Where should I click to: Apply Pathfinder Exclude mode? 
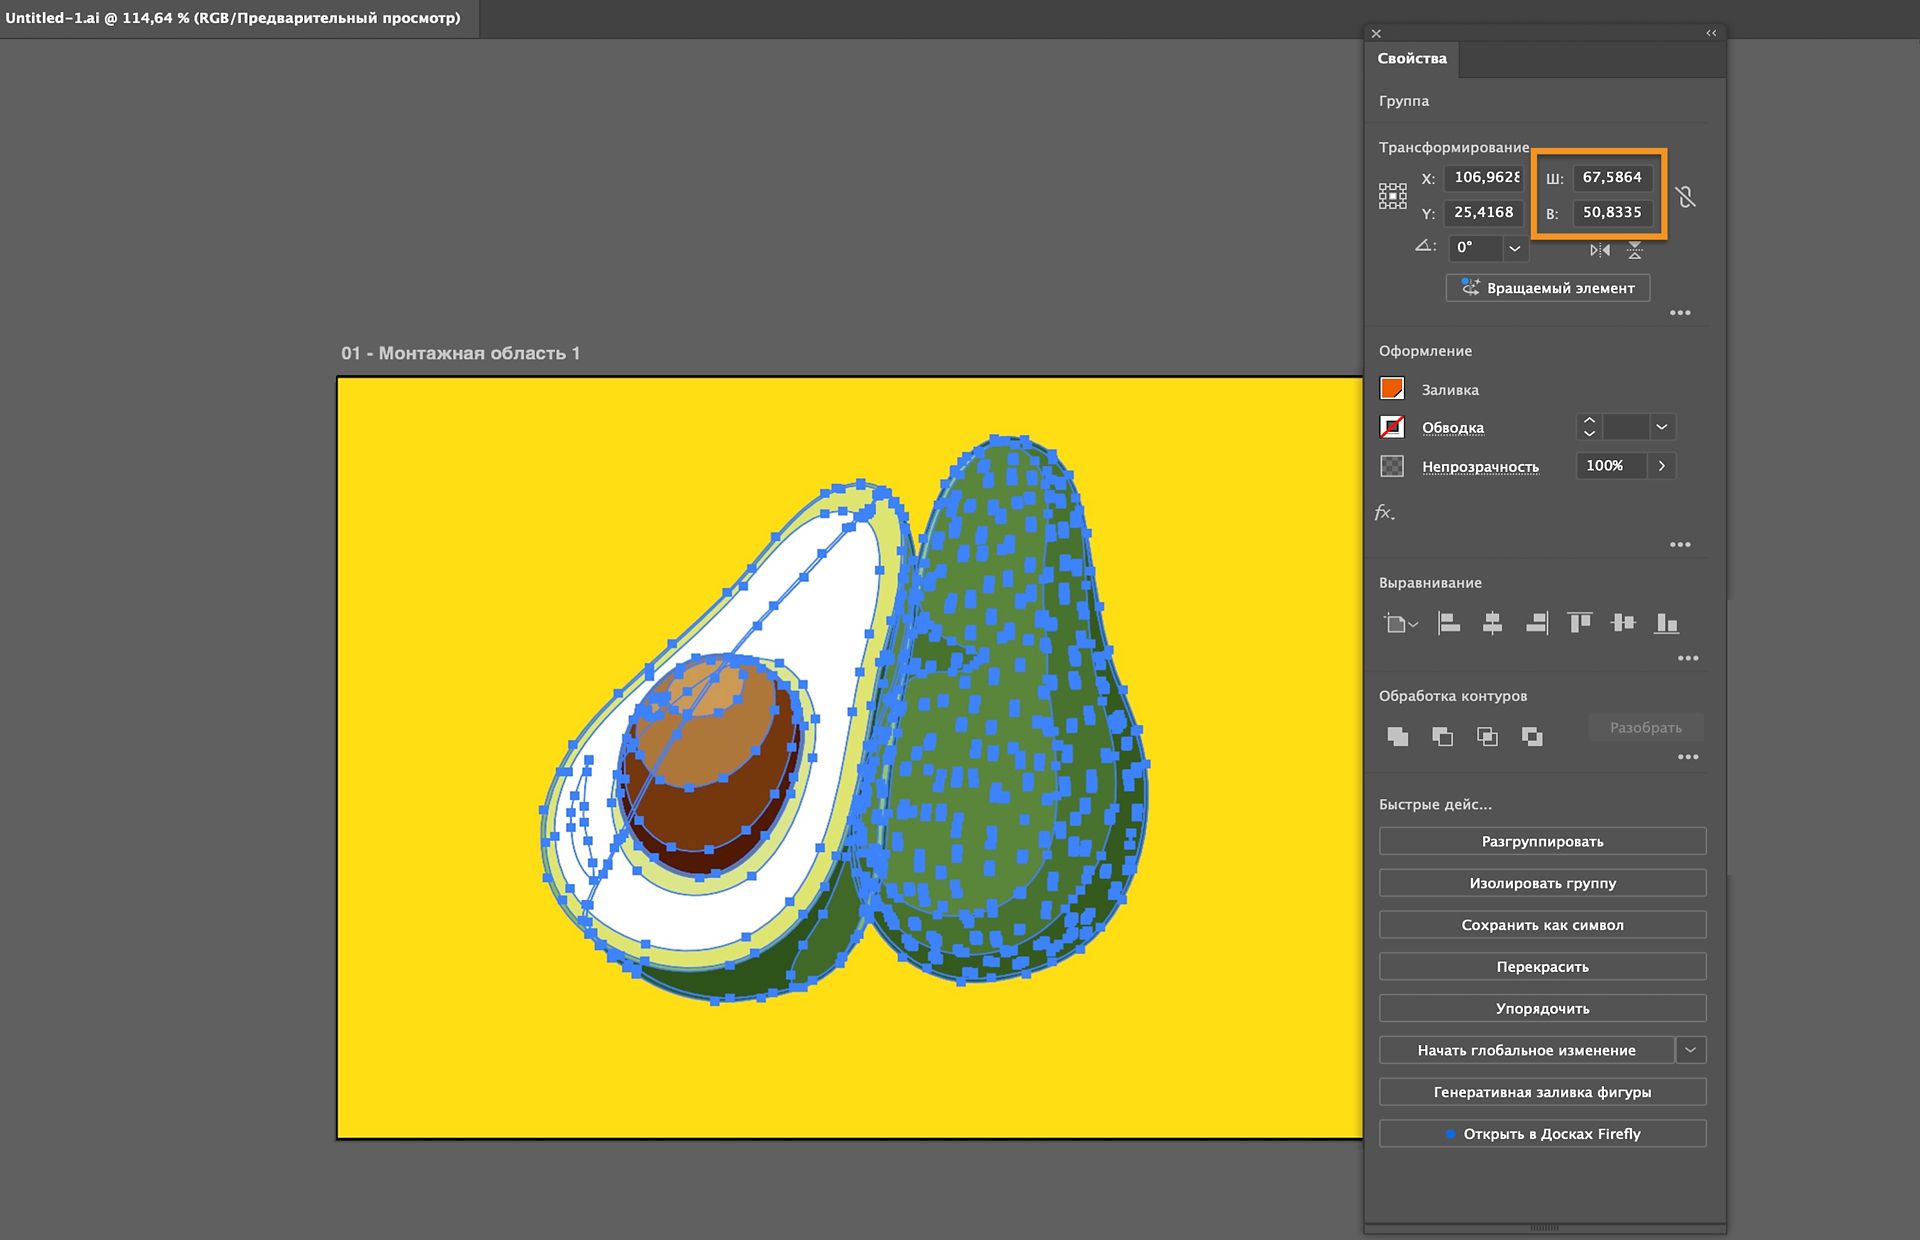click(x=1531, y=737)
